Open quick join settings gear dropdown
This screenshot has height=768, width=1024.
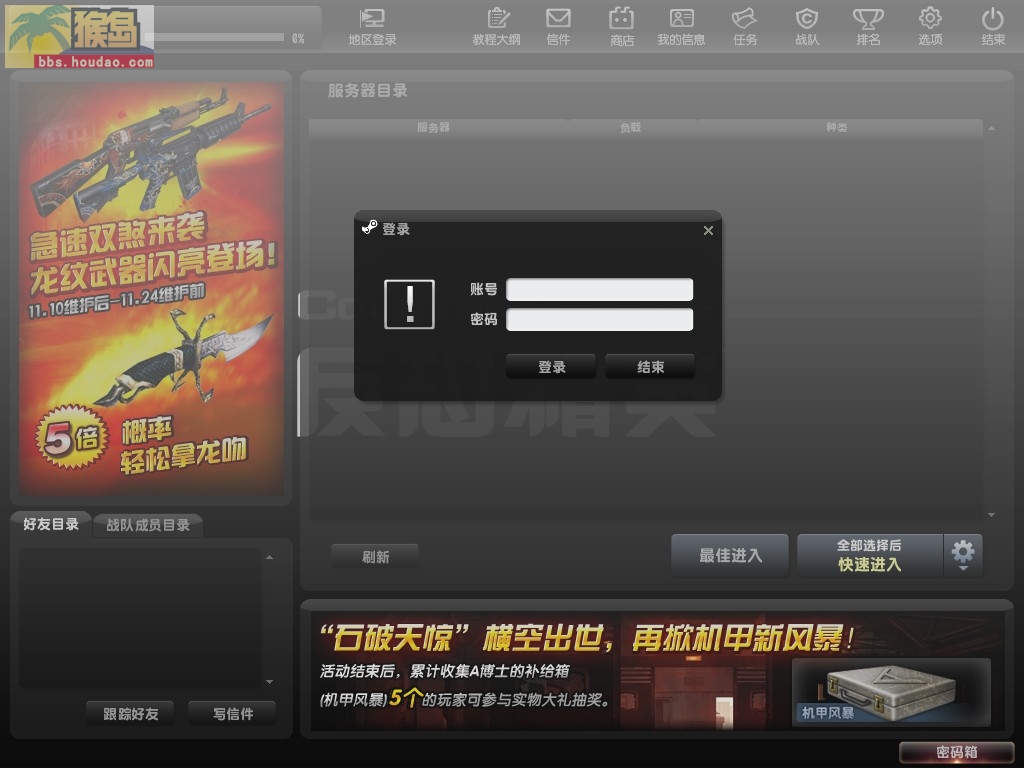tap(963, 555)
